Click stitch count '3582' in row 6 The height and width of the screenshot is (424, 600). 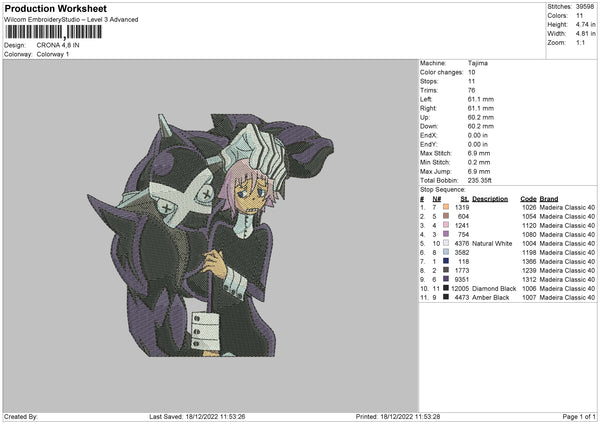pyautogui.click(x=462, y=253)
